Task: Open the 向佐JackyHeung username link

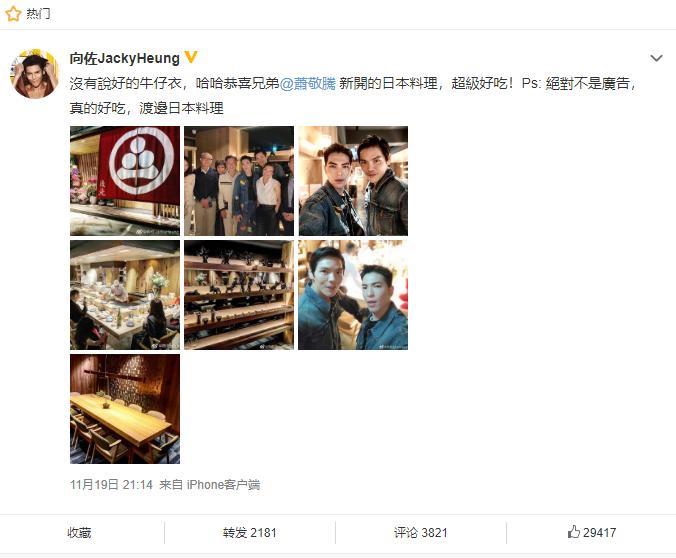Action: pos(125,58)
